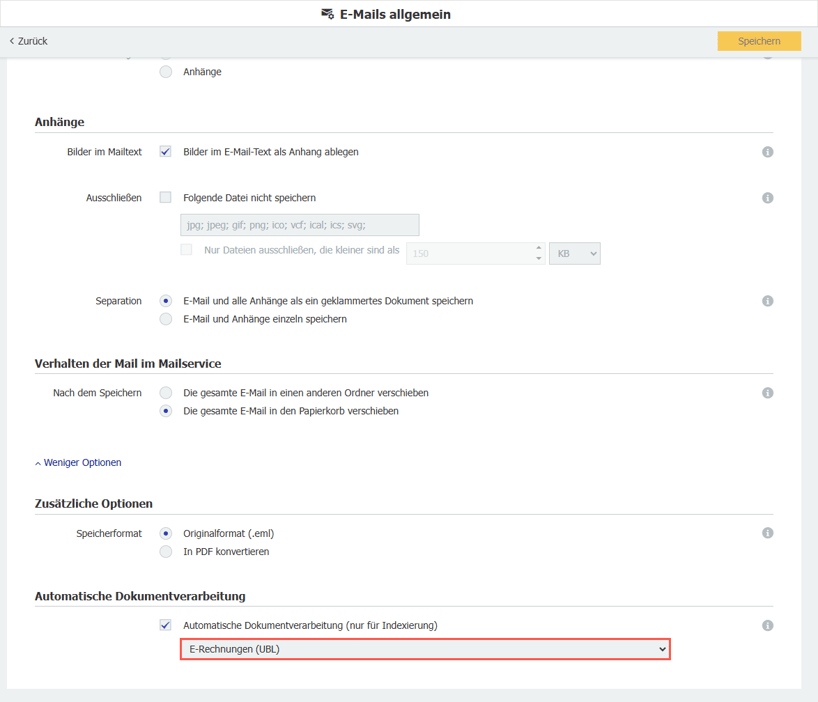Uncheck Bilder im E-Mail-Text als Anhang ablegen
Screen dimensions: 818x702
point(166,152)
